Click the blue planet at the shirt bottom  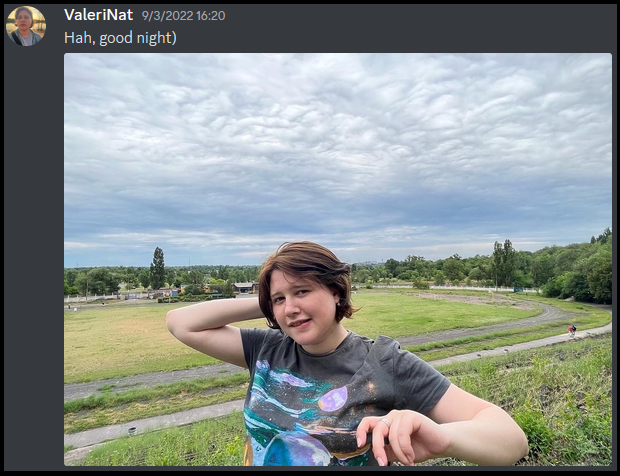pos(297,449)
